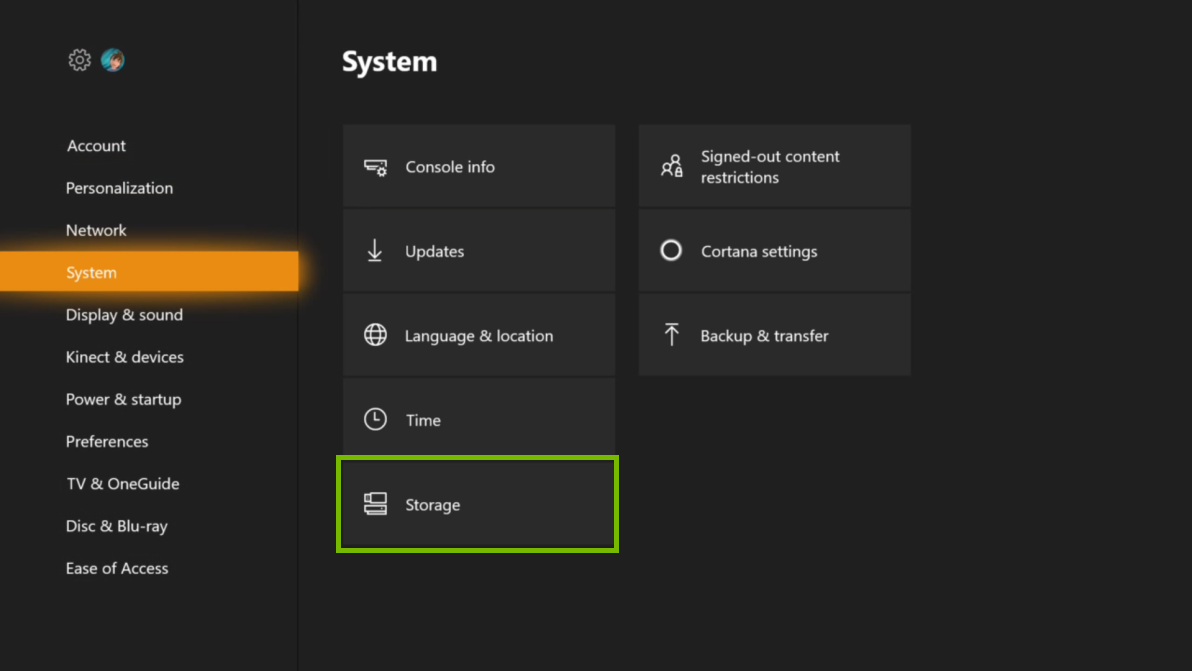Open Backup & transfer via upload icon
Image resolution: width=1192 pixels, height=671 pixels.
[670, 335]
